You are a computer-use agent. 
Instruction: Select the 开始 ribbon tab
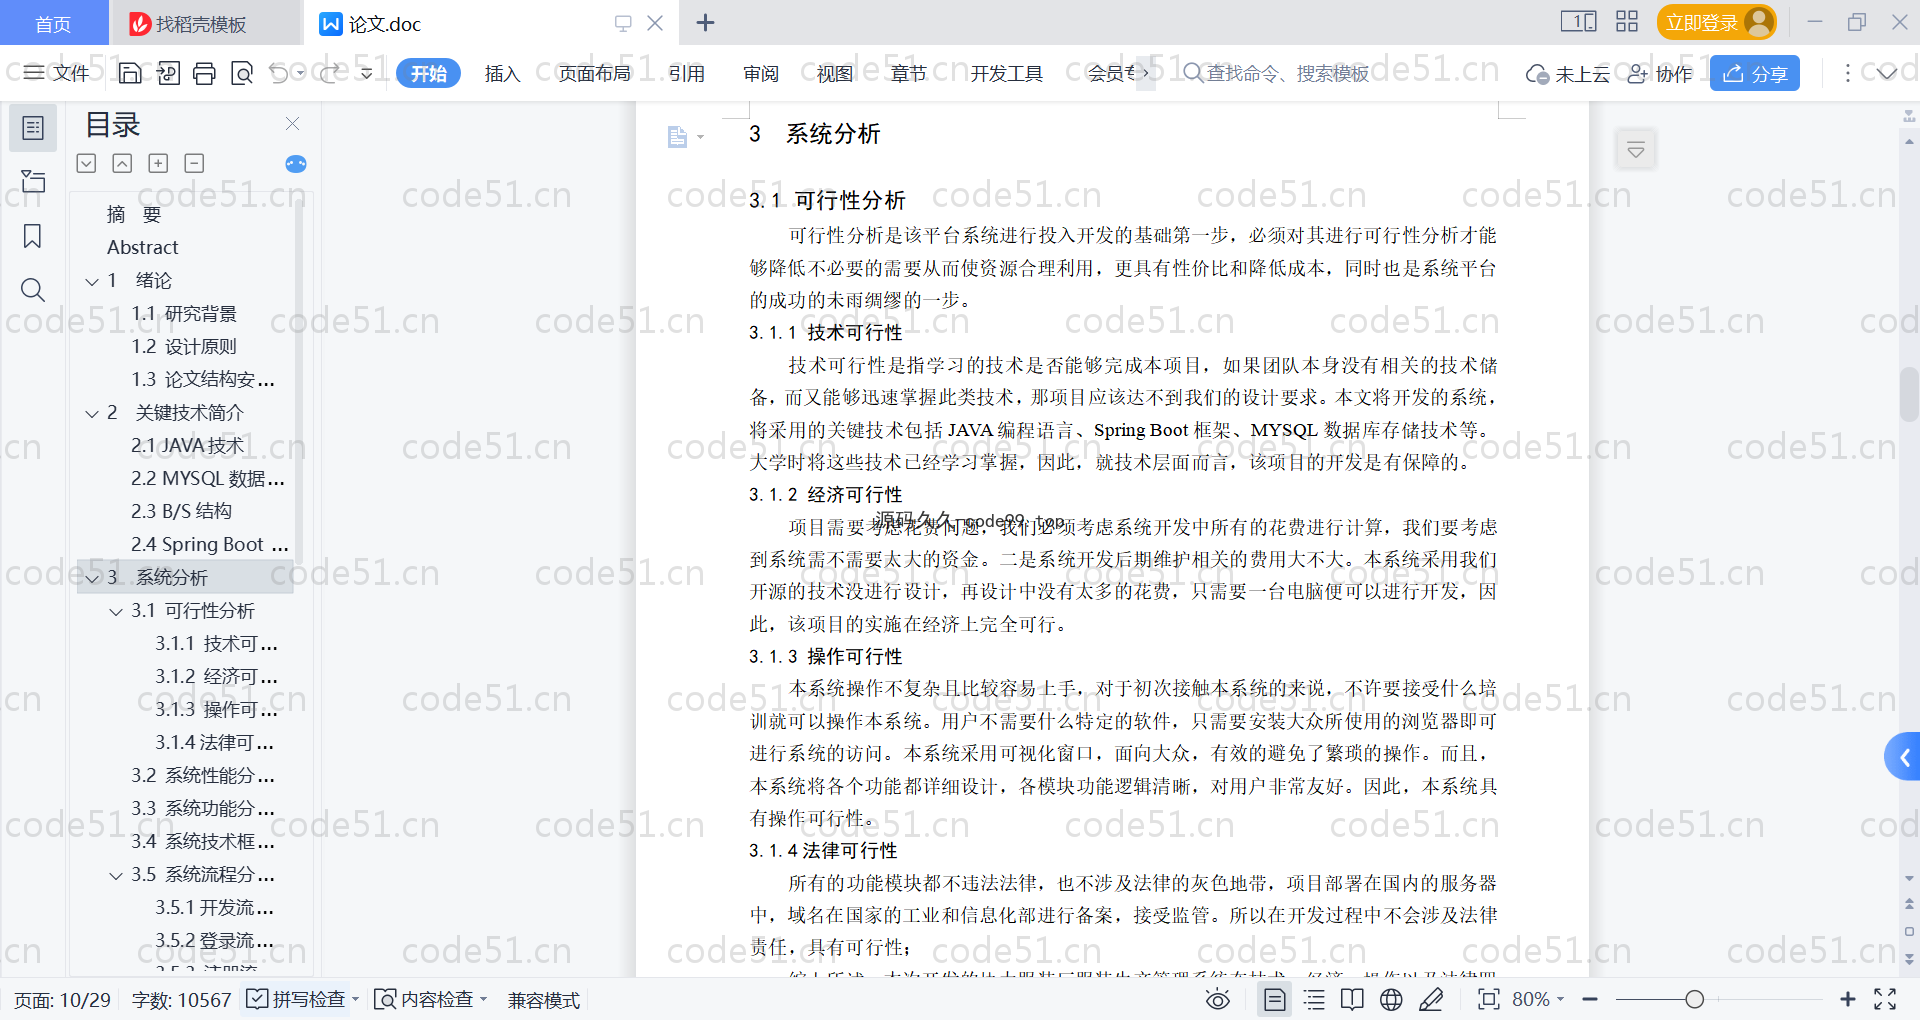[x=428, y=73]
